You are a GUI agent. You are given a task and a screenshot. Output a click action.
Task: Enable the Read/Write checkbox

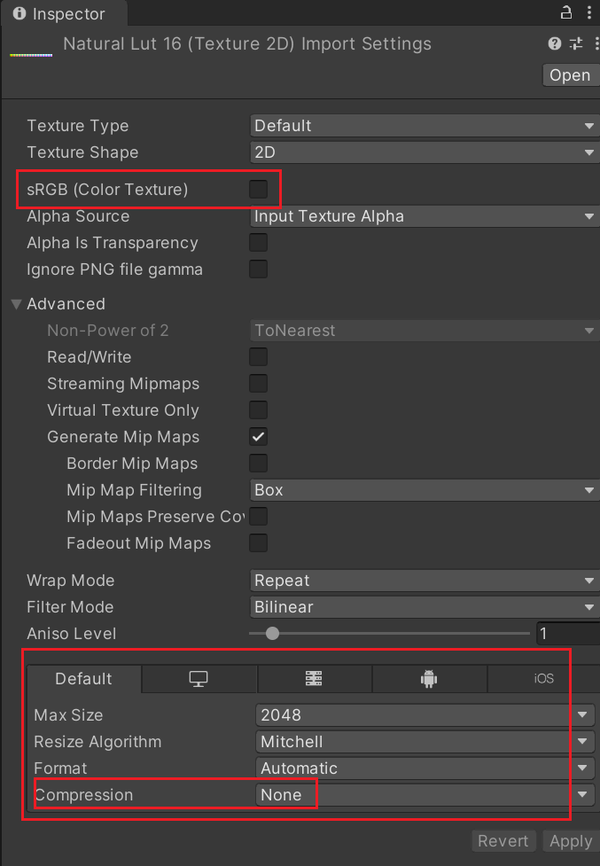258,357
